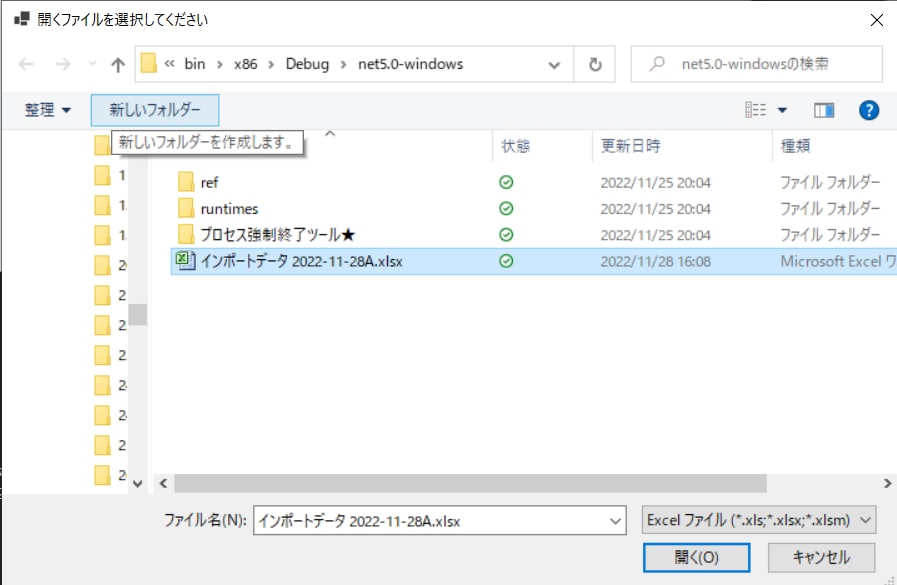Open the 整理 menu
This screenshot has height=585, width=897.
coord(47,110)
